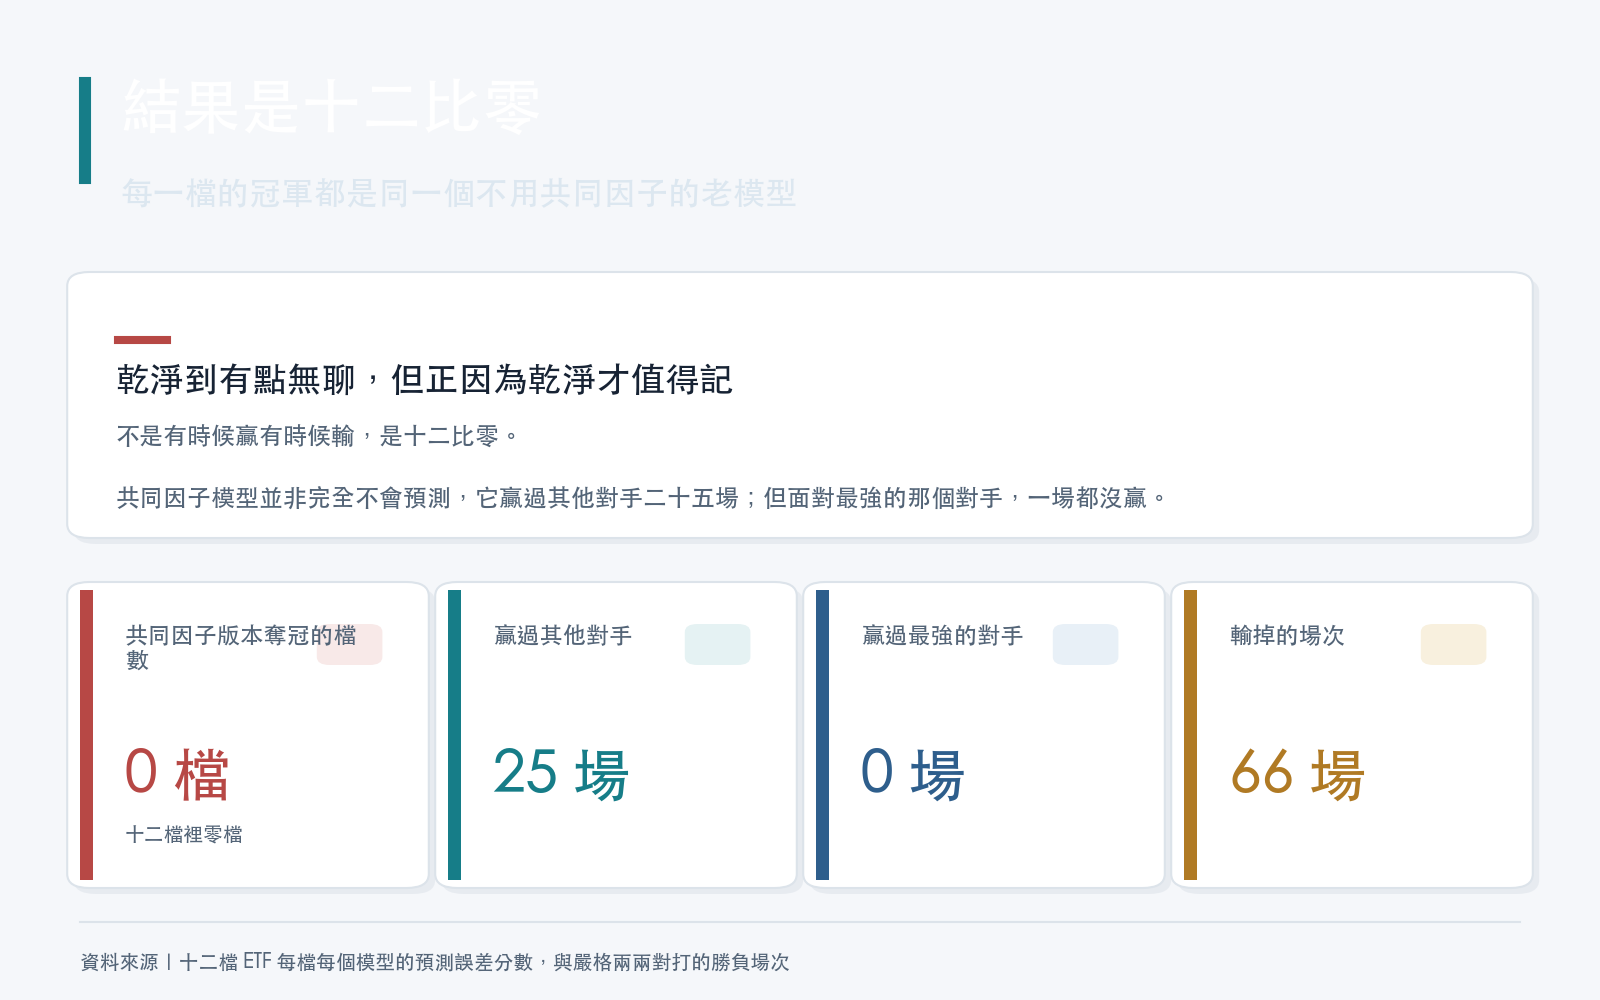
Task: Click the light blue badge in 贏過最強的對手 card
Action: point(1085,644)
